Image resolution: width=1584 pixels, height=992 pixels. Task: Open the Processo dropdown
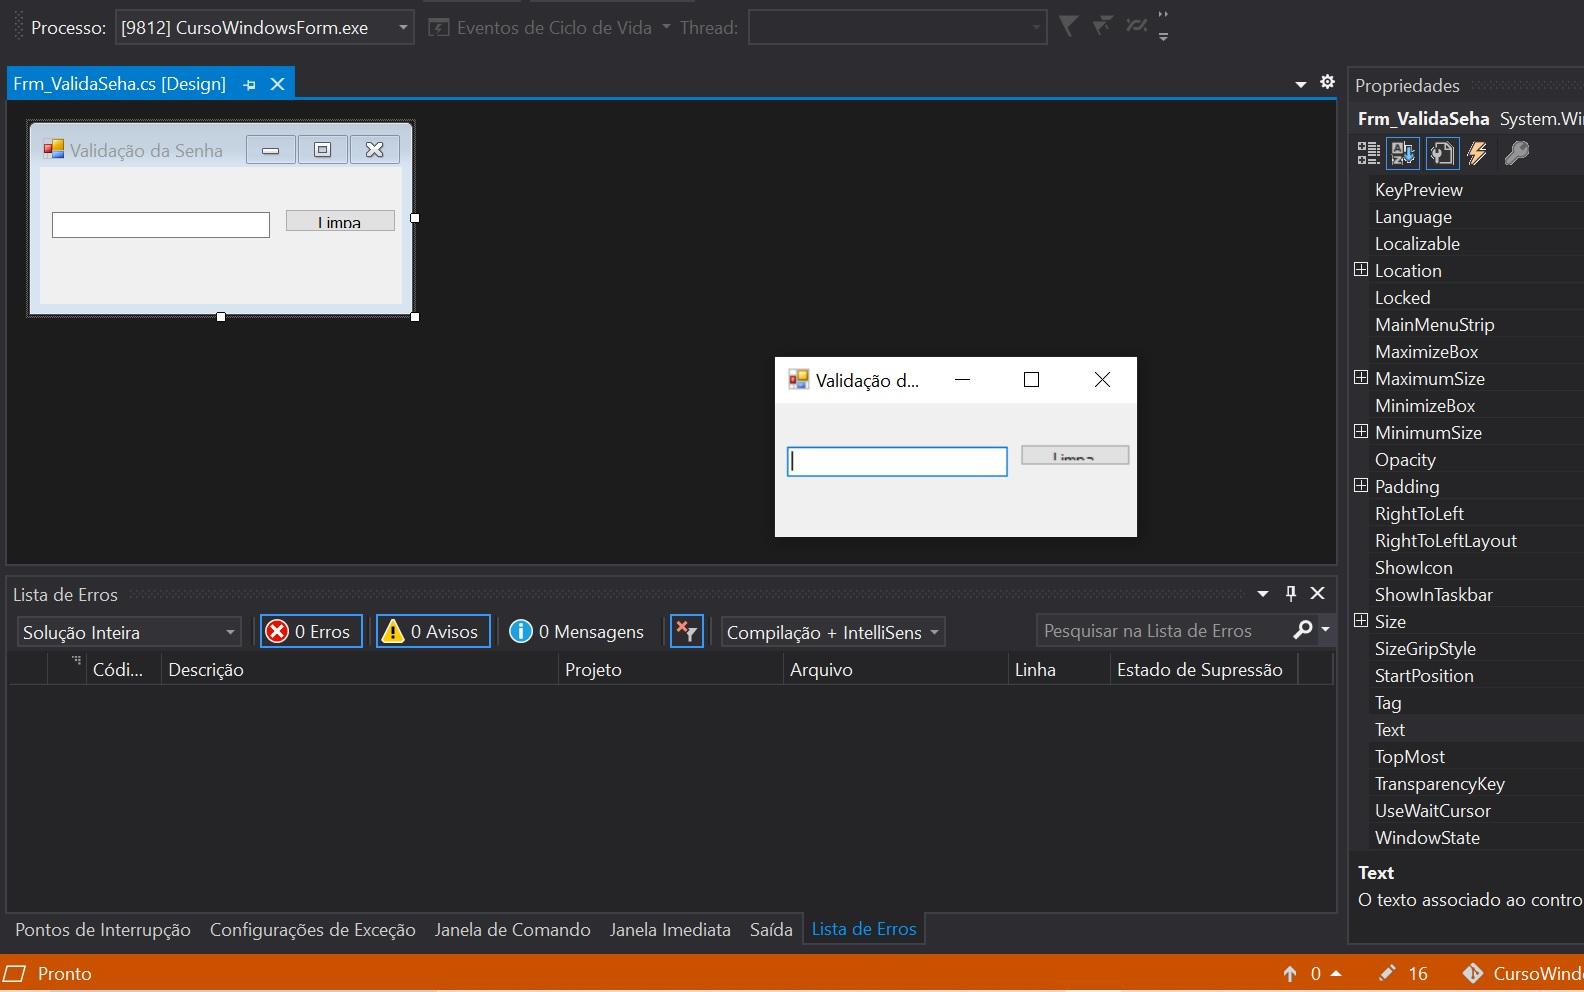403,27
